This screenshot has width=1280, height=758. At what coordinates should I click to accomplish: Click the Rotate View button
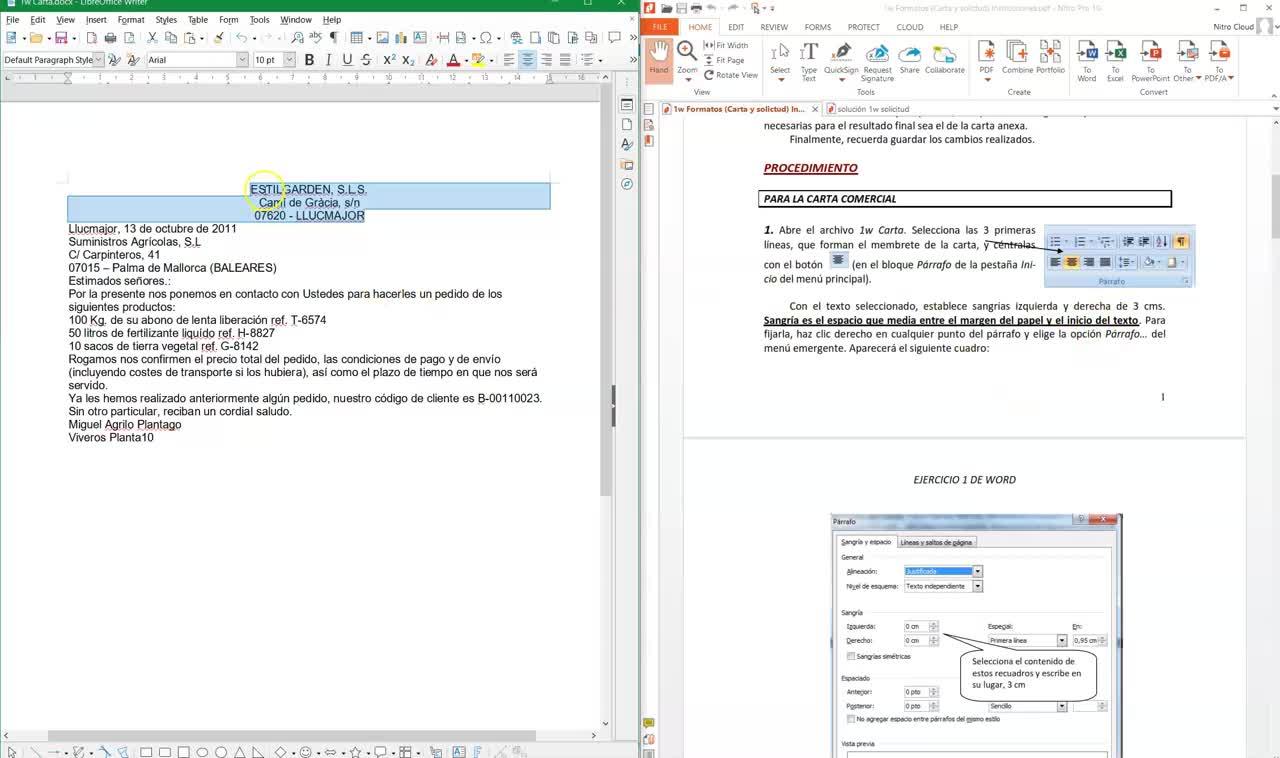[x=730, y=75]
